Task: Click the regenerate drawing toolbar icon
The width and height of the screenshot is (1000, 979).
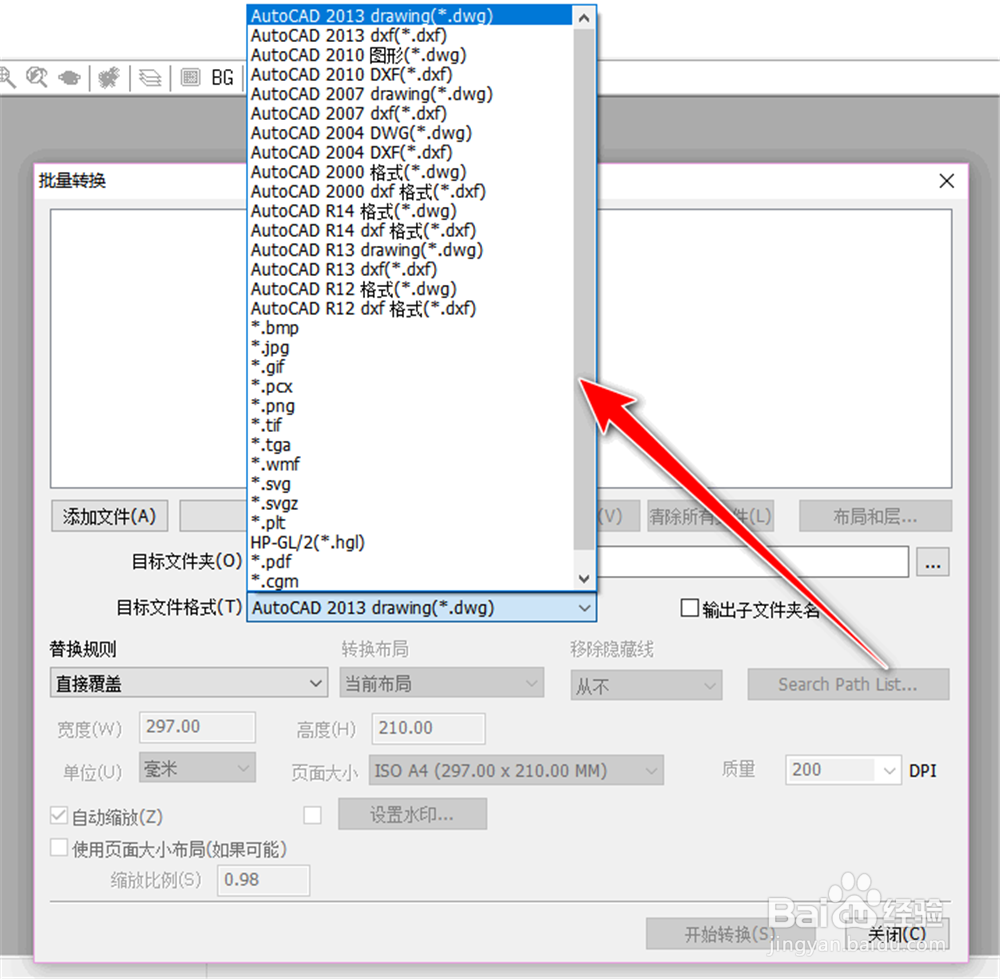Action: 109,78
